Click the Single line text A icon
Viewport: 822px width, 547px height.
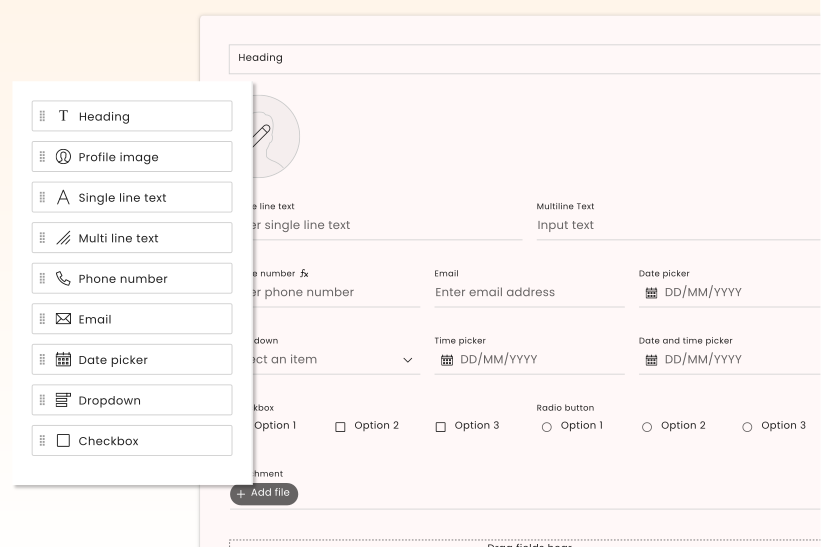[x=63, y=198]
